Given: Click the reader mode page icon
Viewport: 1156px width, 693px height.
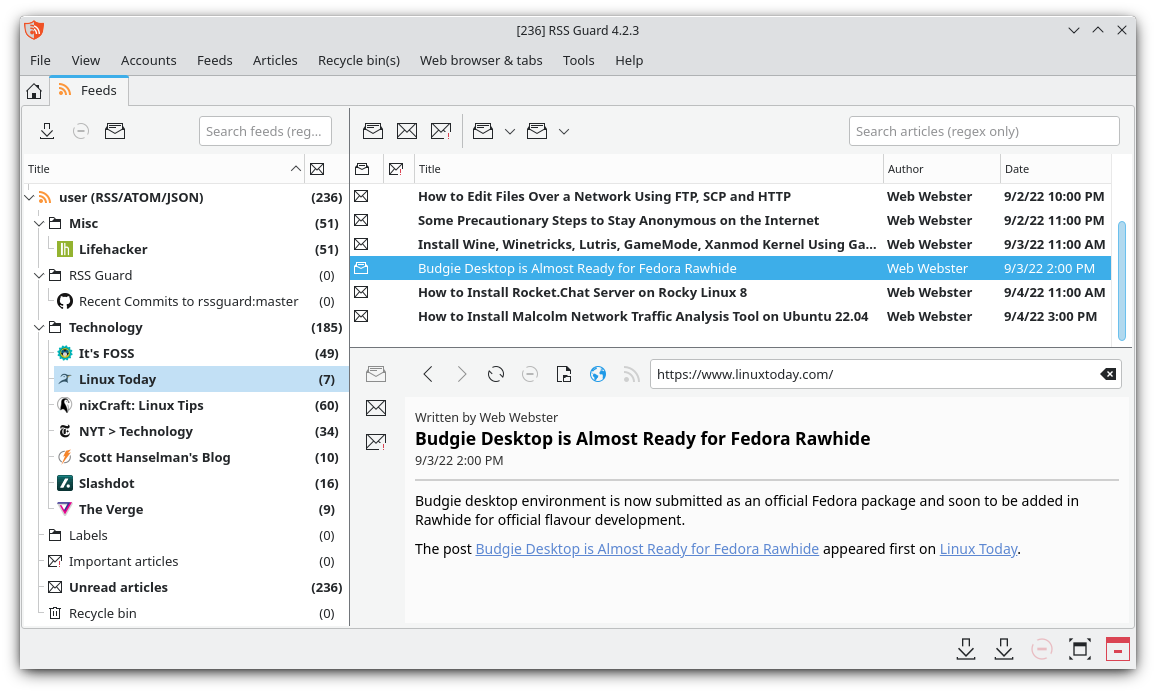Looking at the screenshot, I should click(x=564, y=374).
